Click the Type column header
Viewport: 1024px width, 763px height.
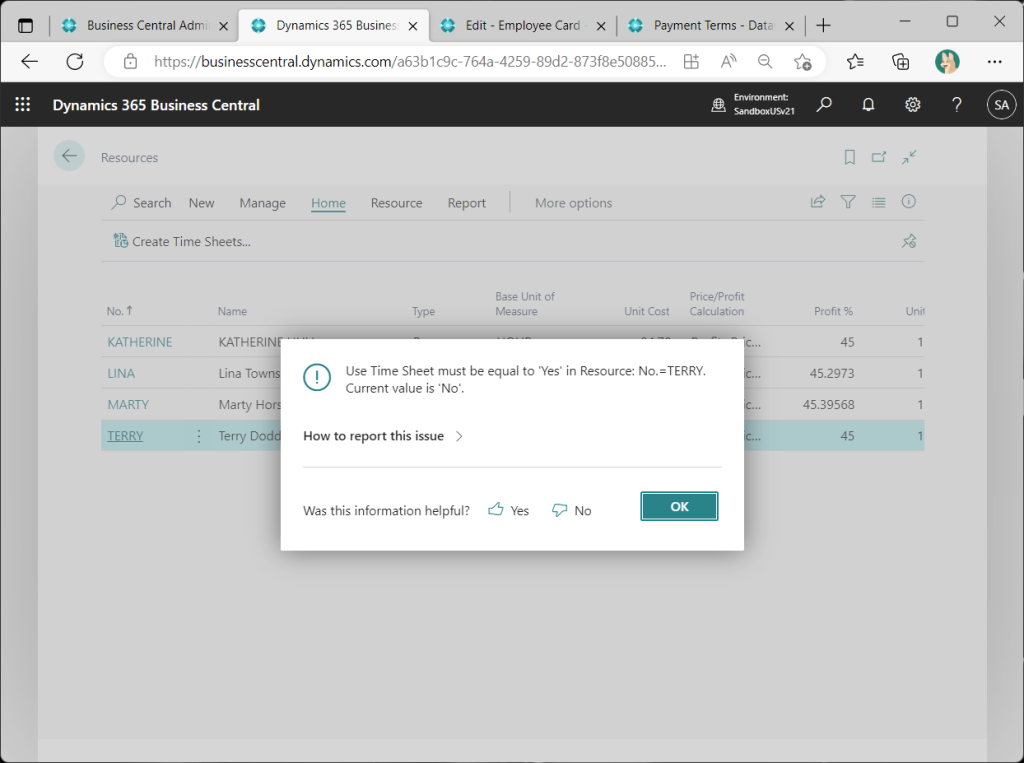click(423, 311)
